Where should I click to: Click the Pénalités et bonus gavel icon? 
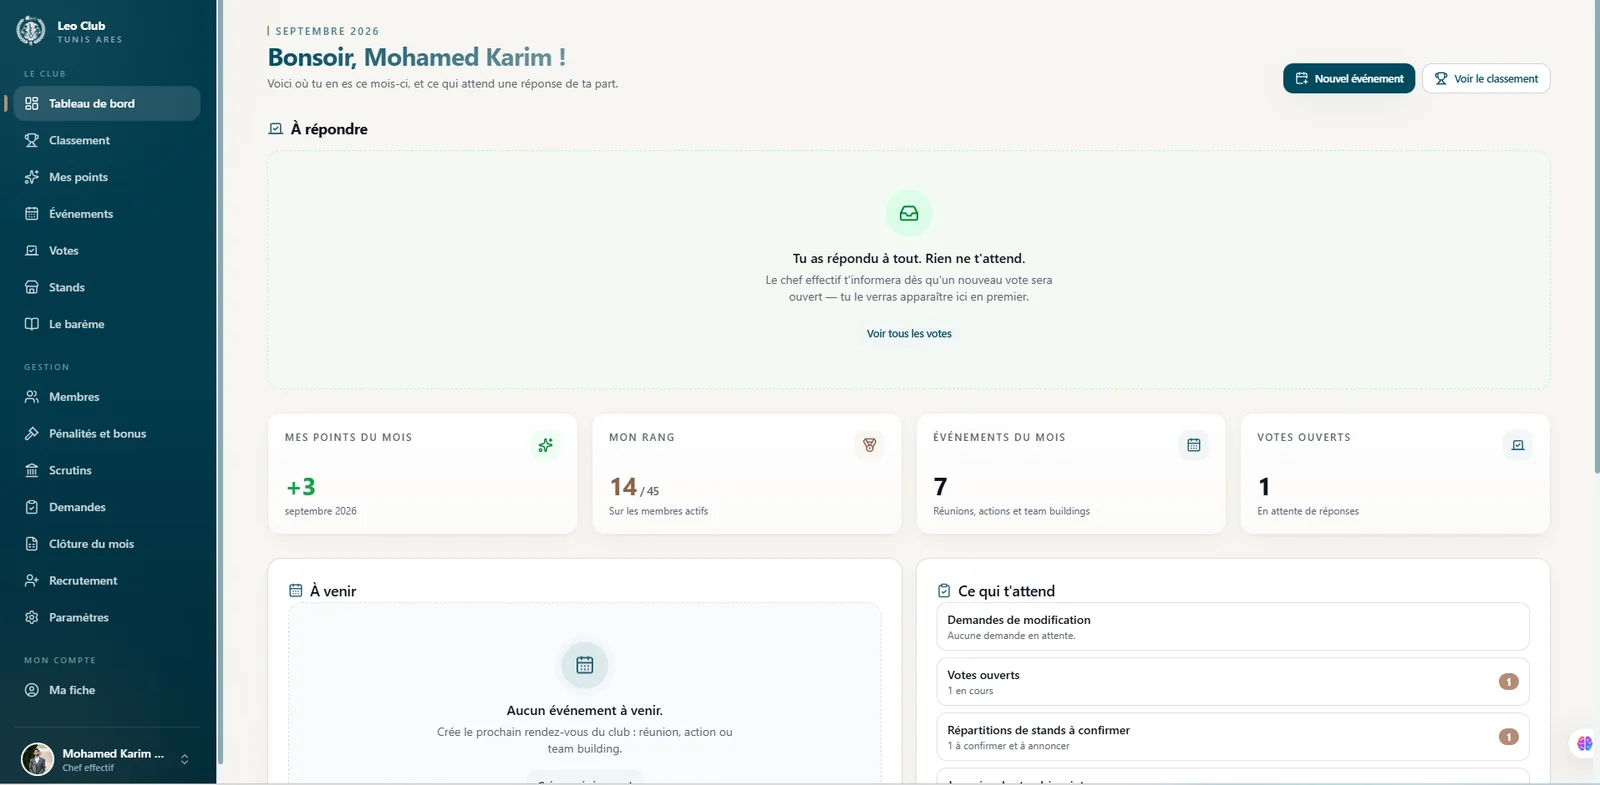coord(32,434)
